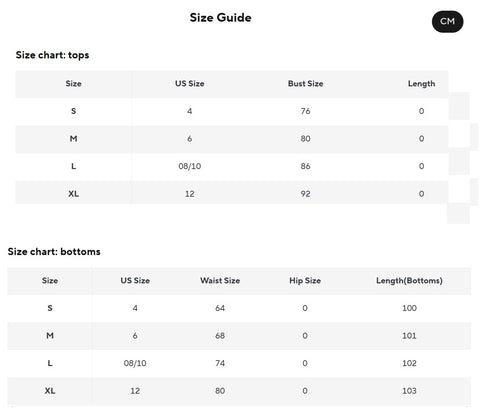This screenshot has width=480, height=419.
Task: Click the Waist Size column header
Action: [x=220, y=281]
